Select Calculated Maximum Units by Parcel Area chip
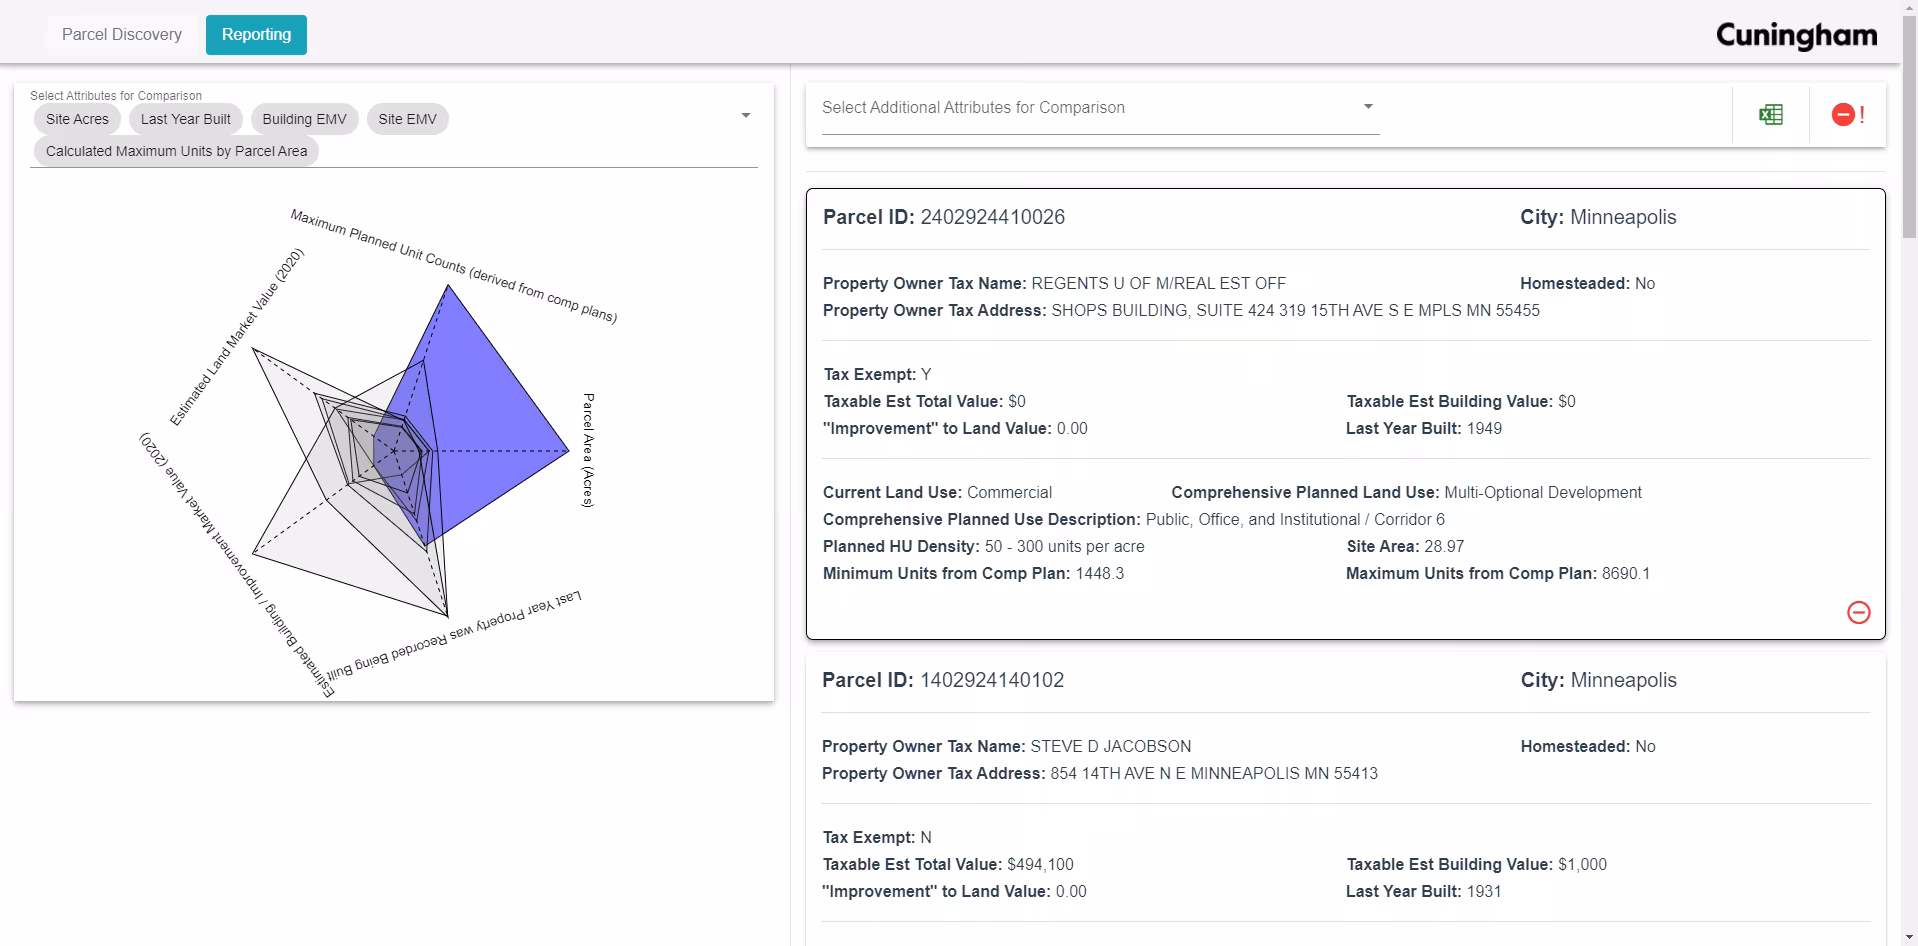Viewport: 1918px width, 946px height. tap(176, 151)
